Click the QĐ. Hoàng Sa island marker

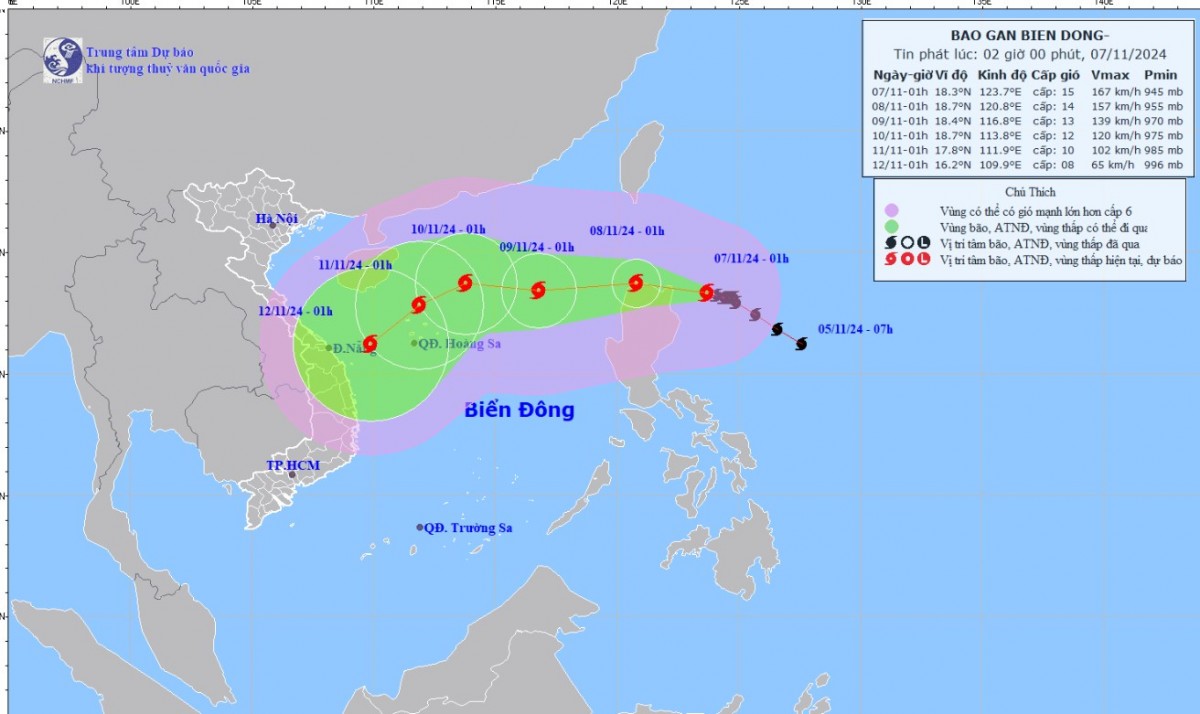pyautogui.click(x=415, y=343)
